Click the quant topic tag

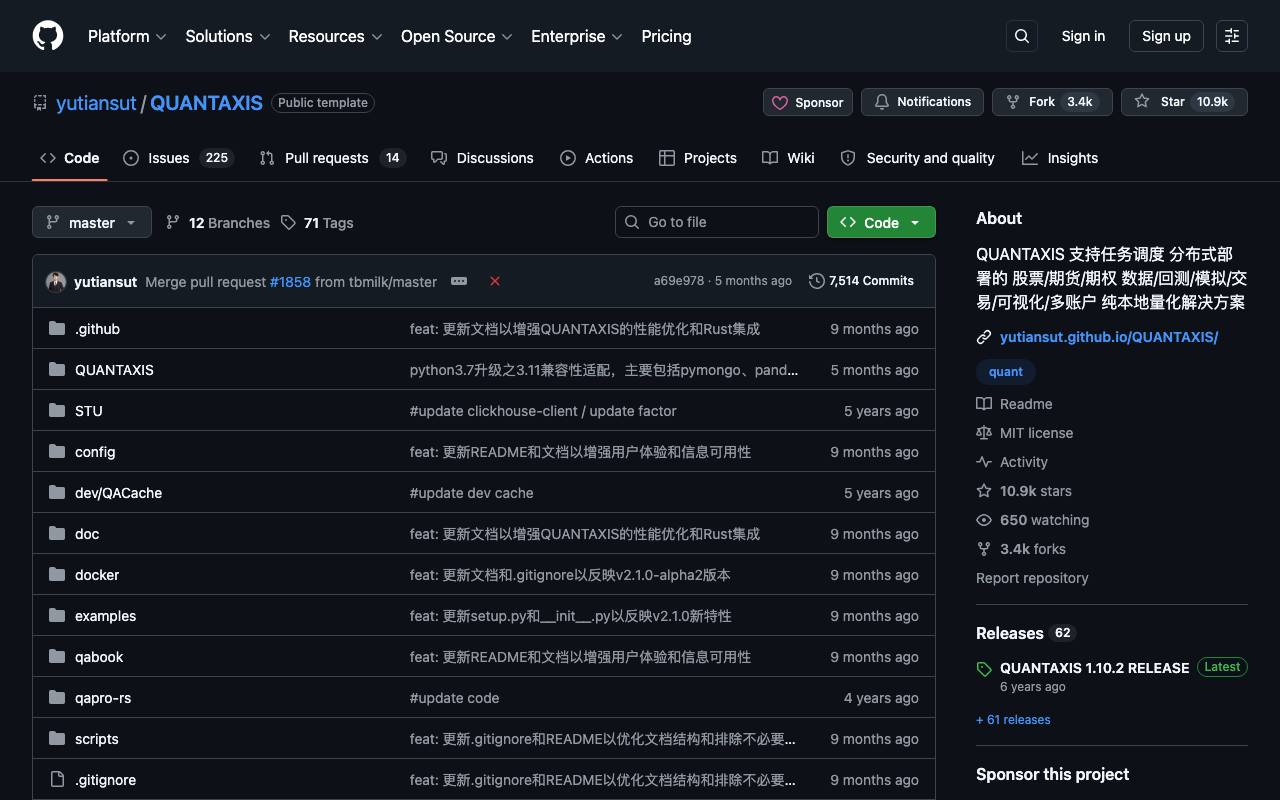click(x=1006, y=372)
